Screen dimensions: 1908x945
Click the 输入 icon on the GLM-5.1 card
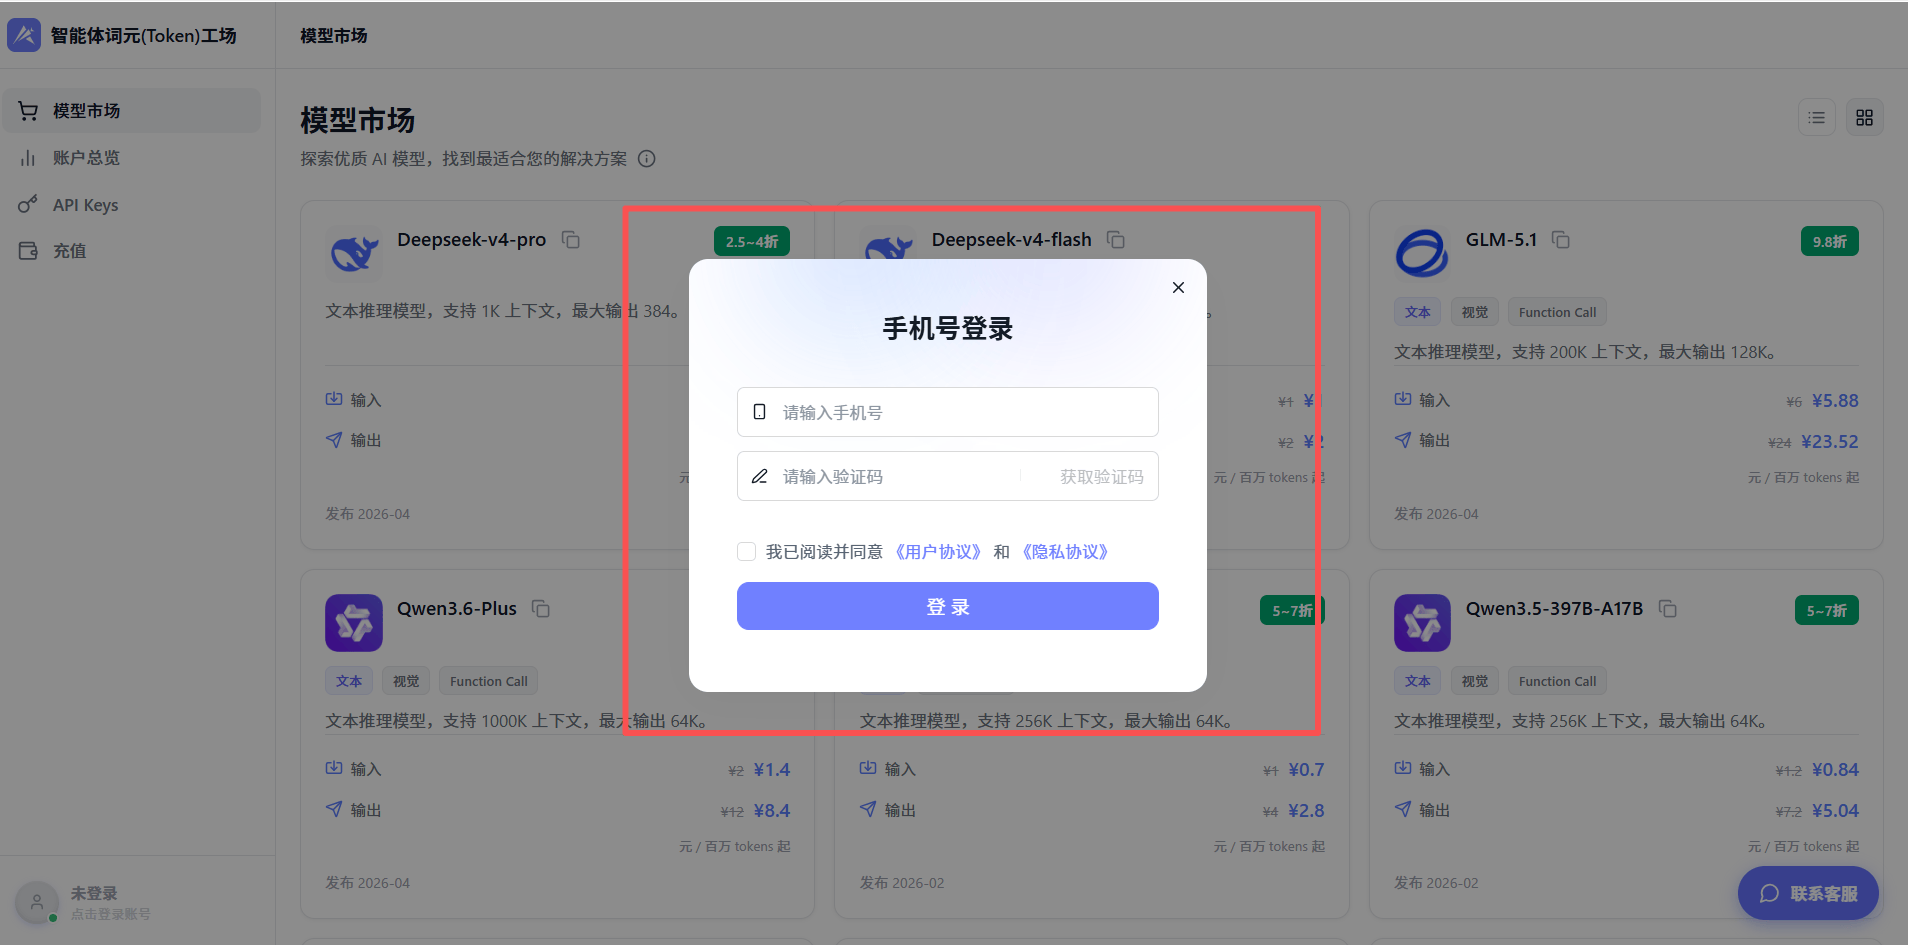[x=1403, y=399]
